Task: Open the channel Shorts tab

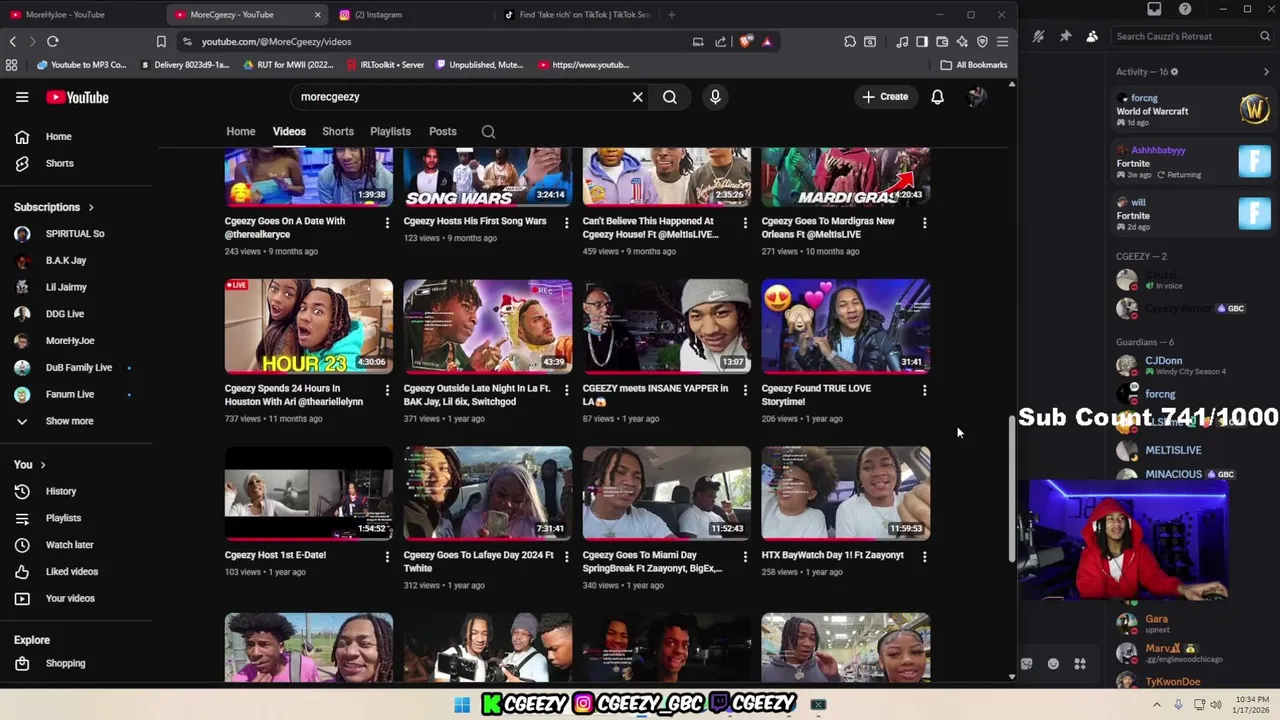Action: pos(338,132)
